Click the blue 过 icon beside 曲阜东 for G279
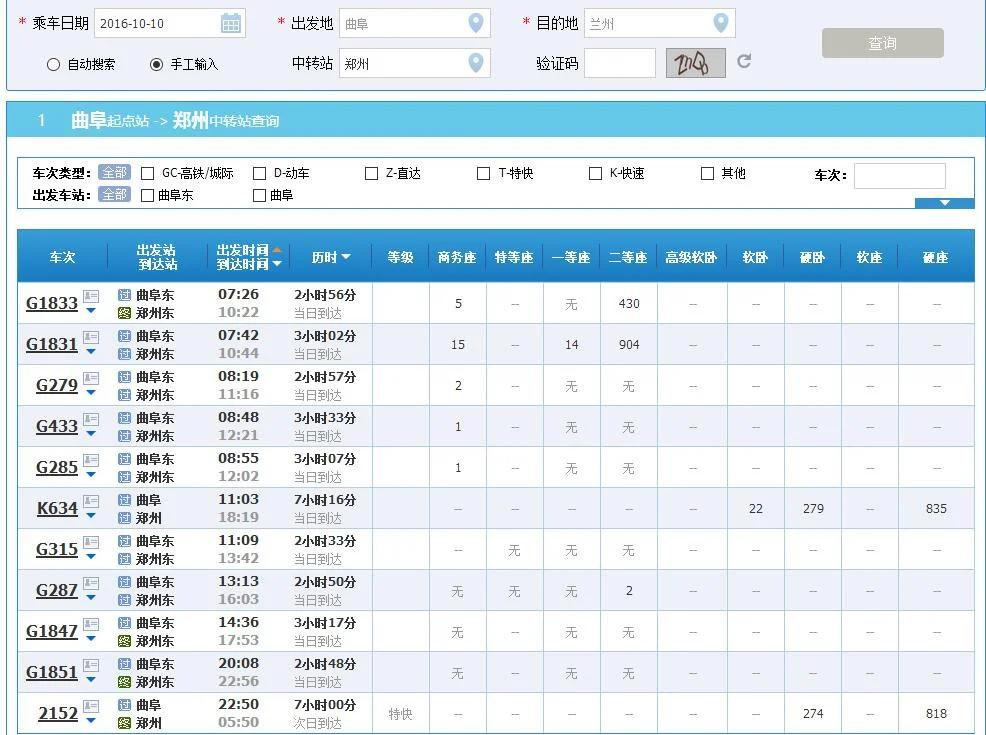The image size is (986, 735). point(124,376)
